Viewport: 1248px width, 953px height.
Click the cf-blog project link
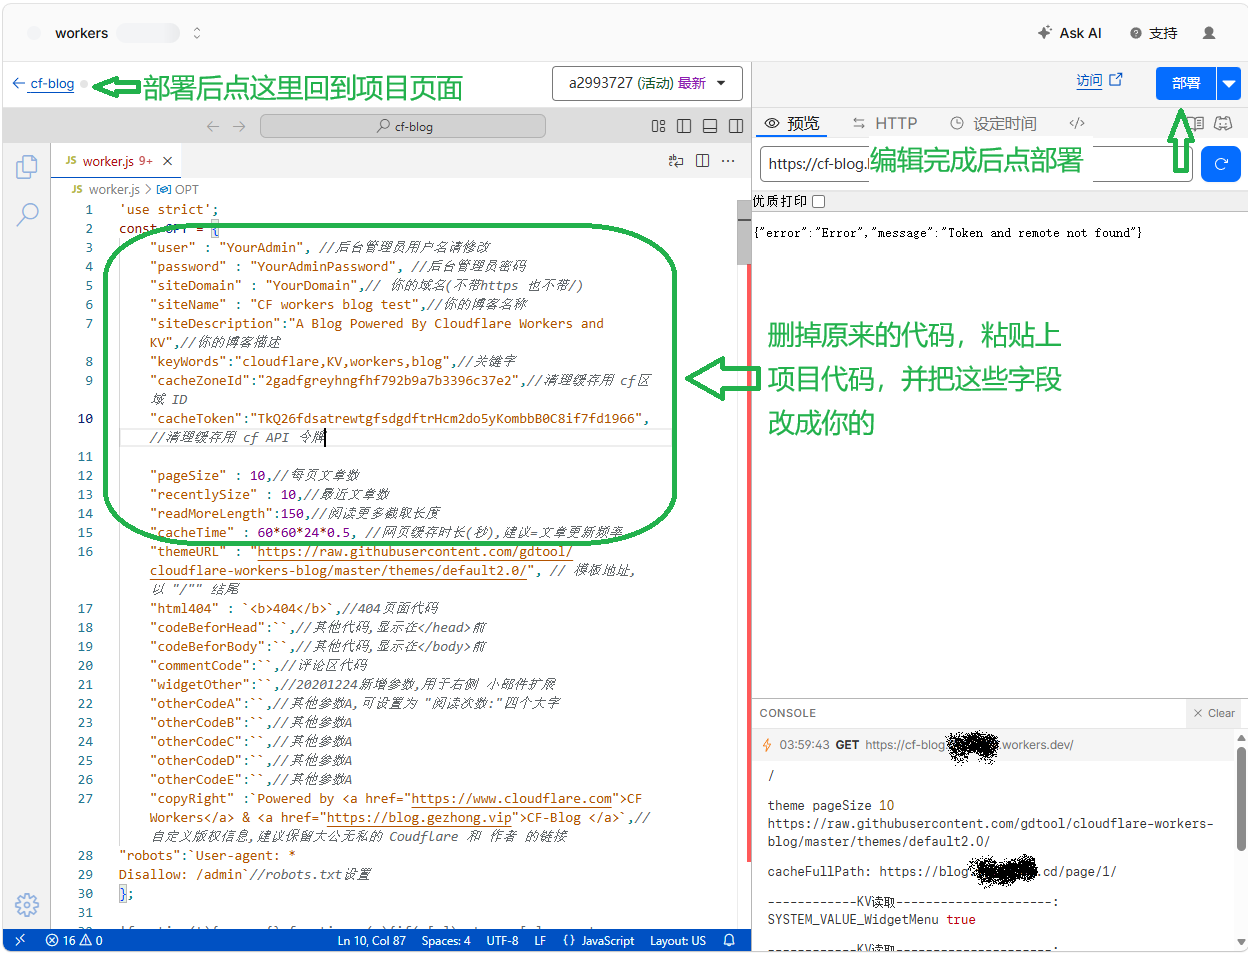tap(52, 83)
